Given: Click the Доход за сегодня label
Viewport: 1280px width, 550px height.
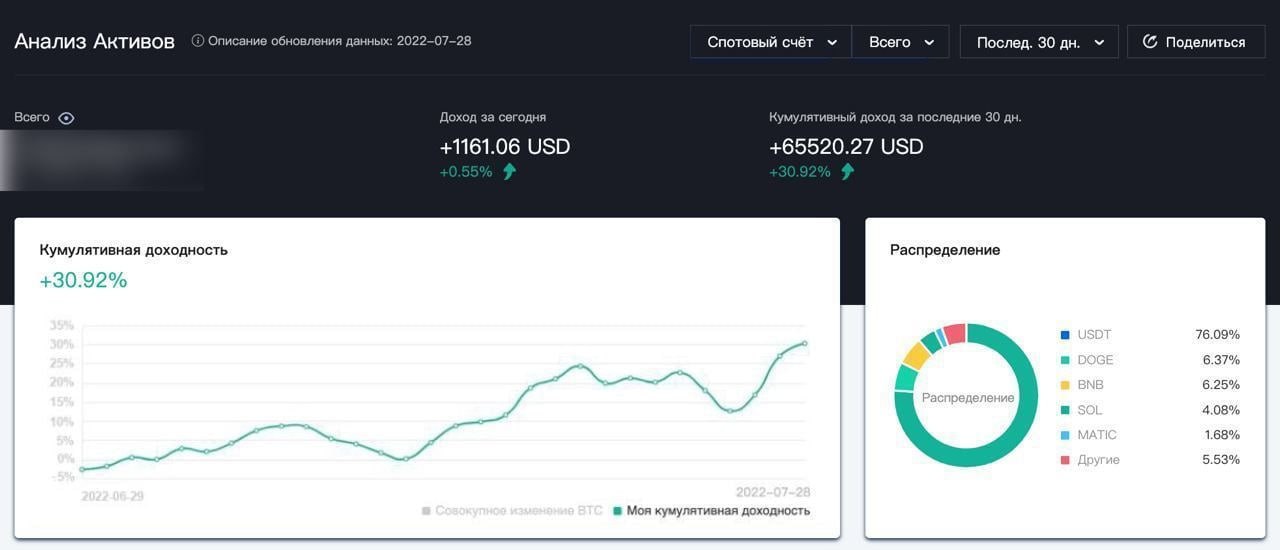Looking at the screenshot, I should point(493,117).
